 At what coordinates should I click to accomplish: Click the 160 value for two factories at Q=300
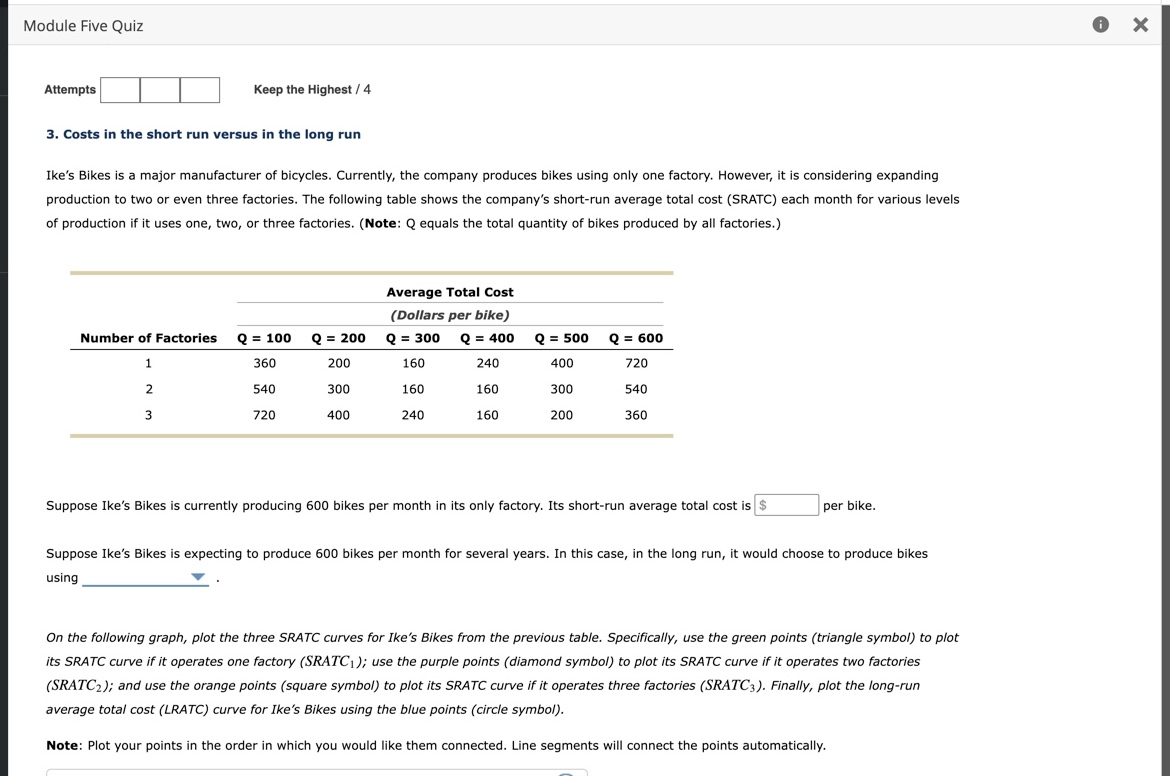tap(412, 389)
